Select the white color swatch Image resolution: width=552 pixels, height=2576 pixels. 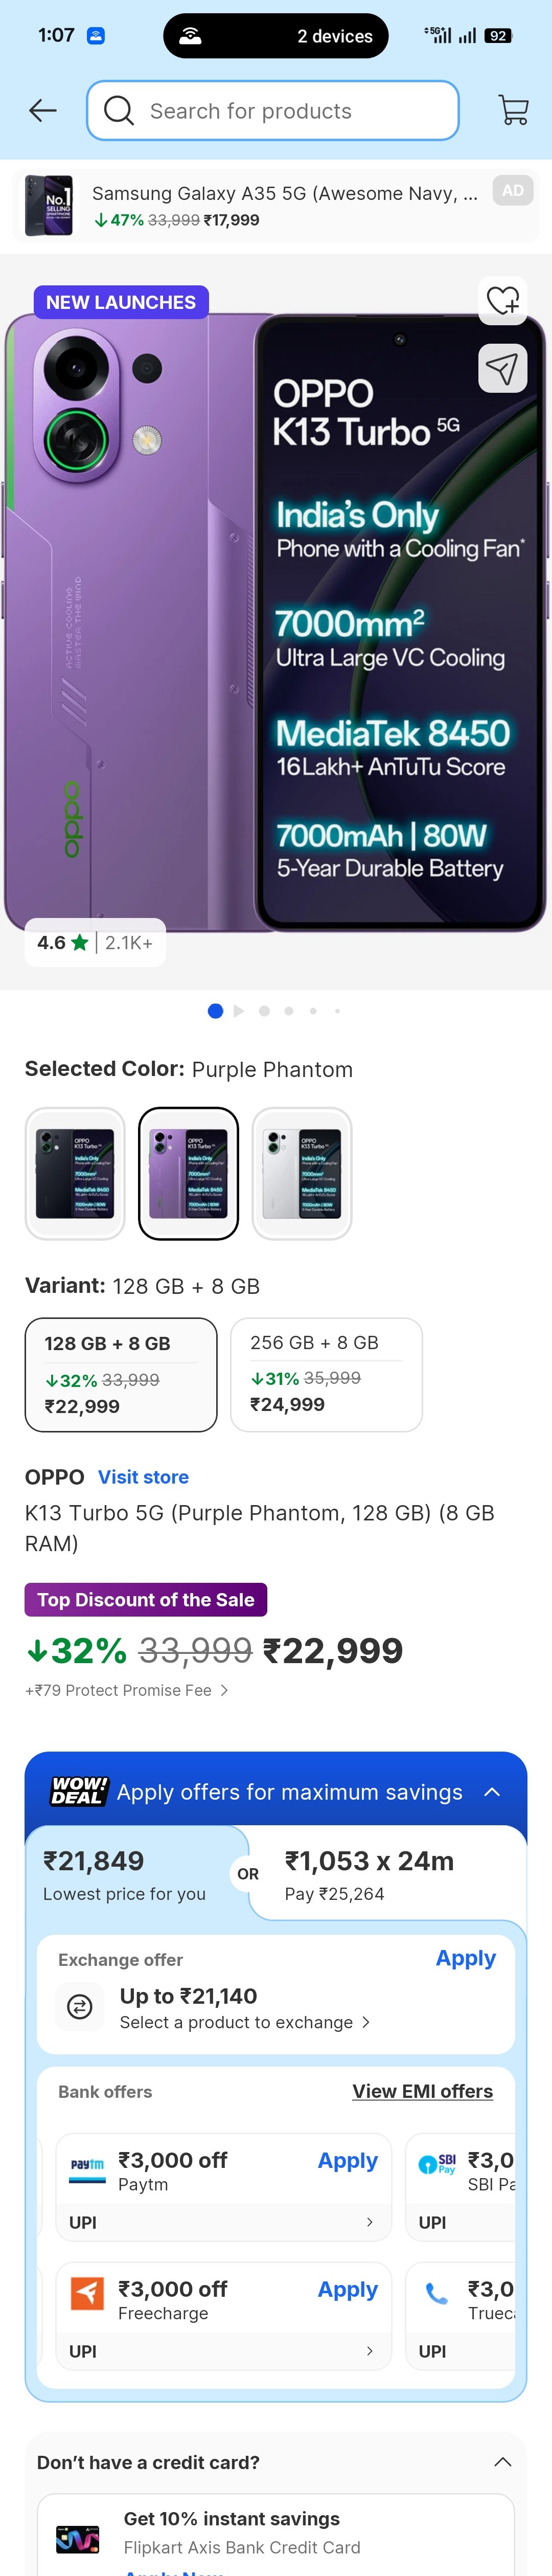coord(302,1173)
